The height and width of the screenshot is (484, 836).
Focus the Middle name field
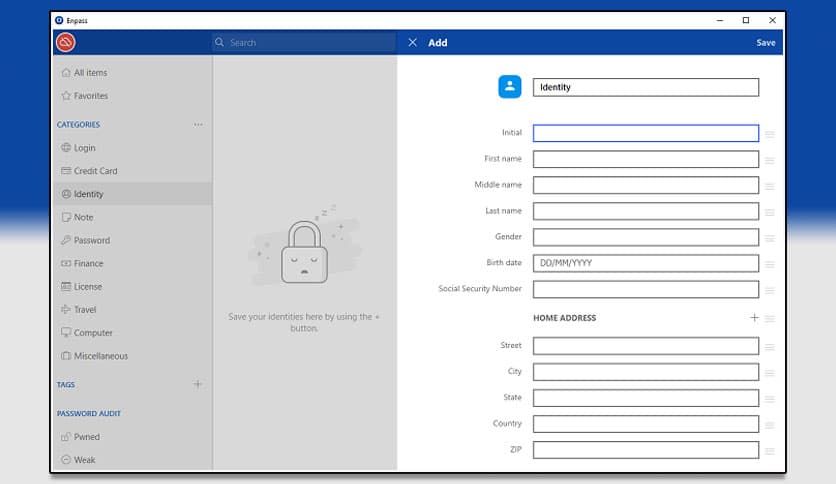click(646, 185)
